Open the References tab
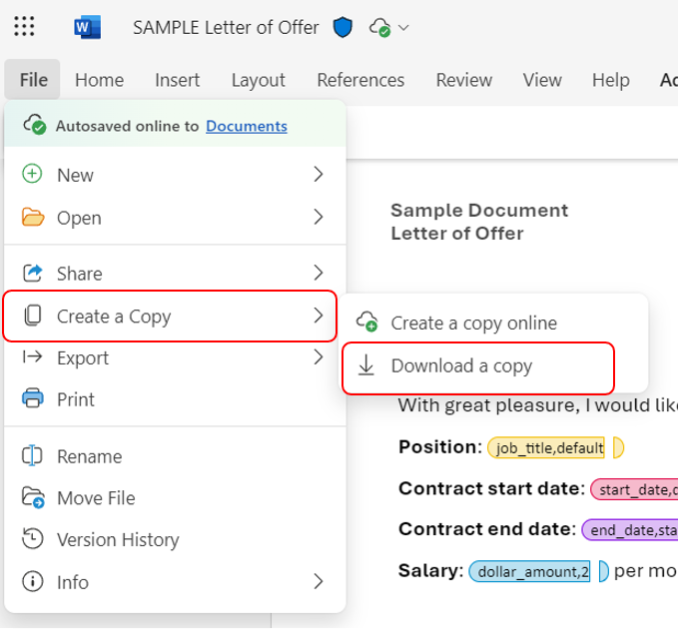Screen dimensions: 678x630 pyautogui.click(x=360, y=80)
